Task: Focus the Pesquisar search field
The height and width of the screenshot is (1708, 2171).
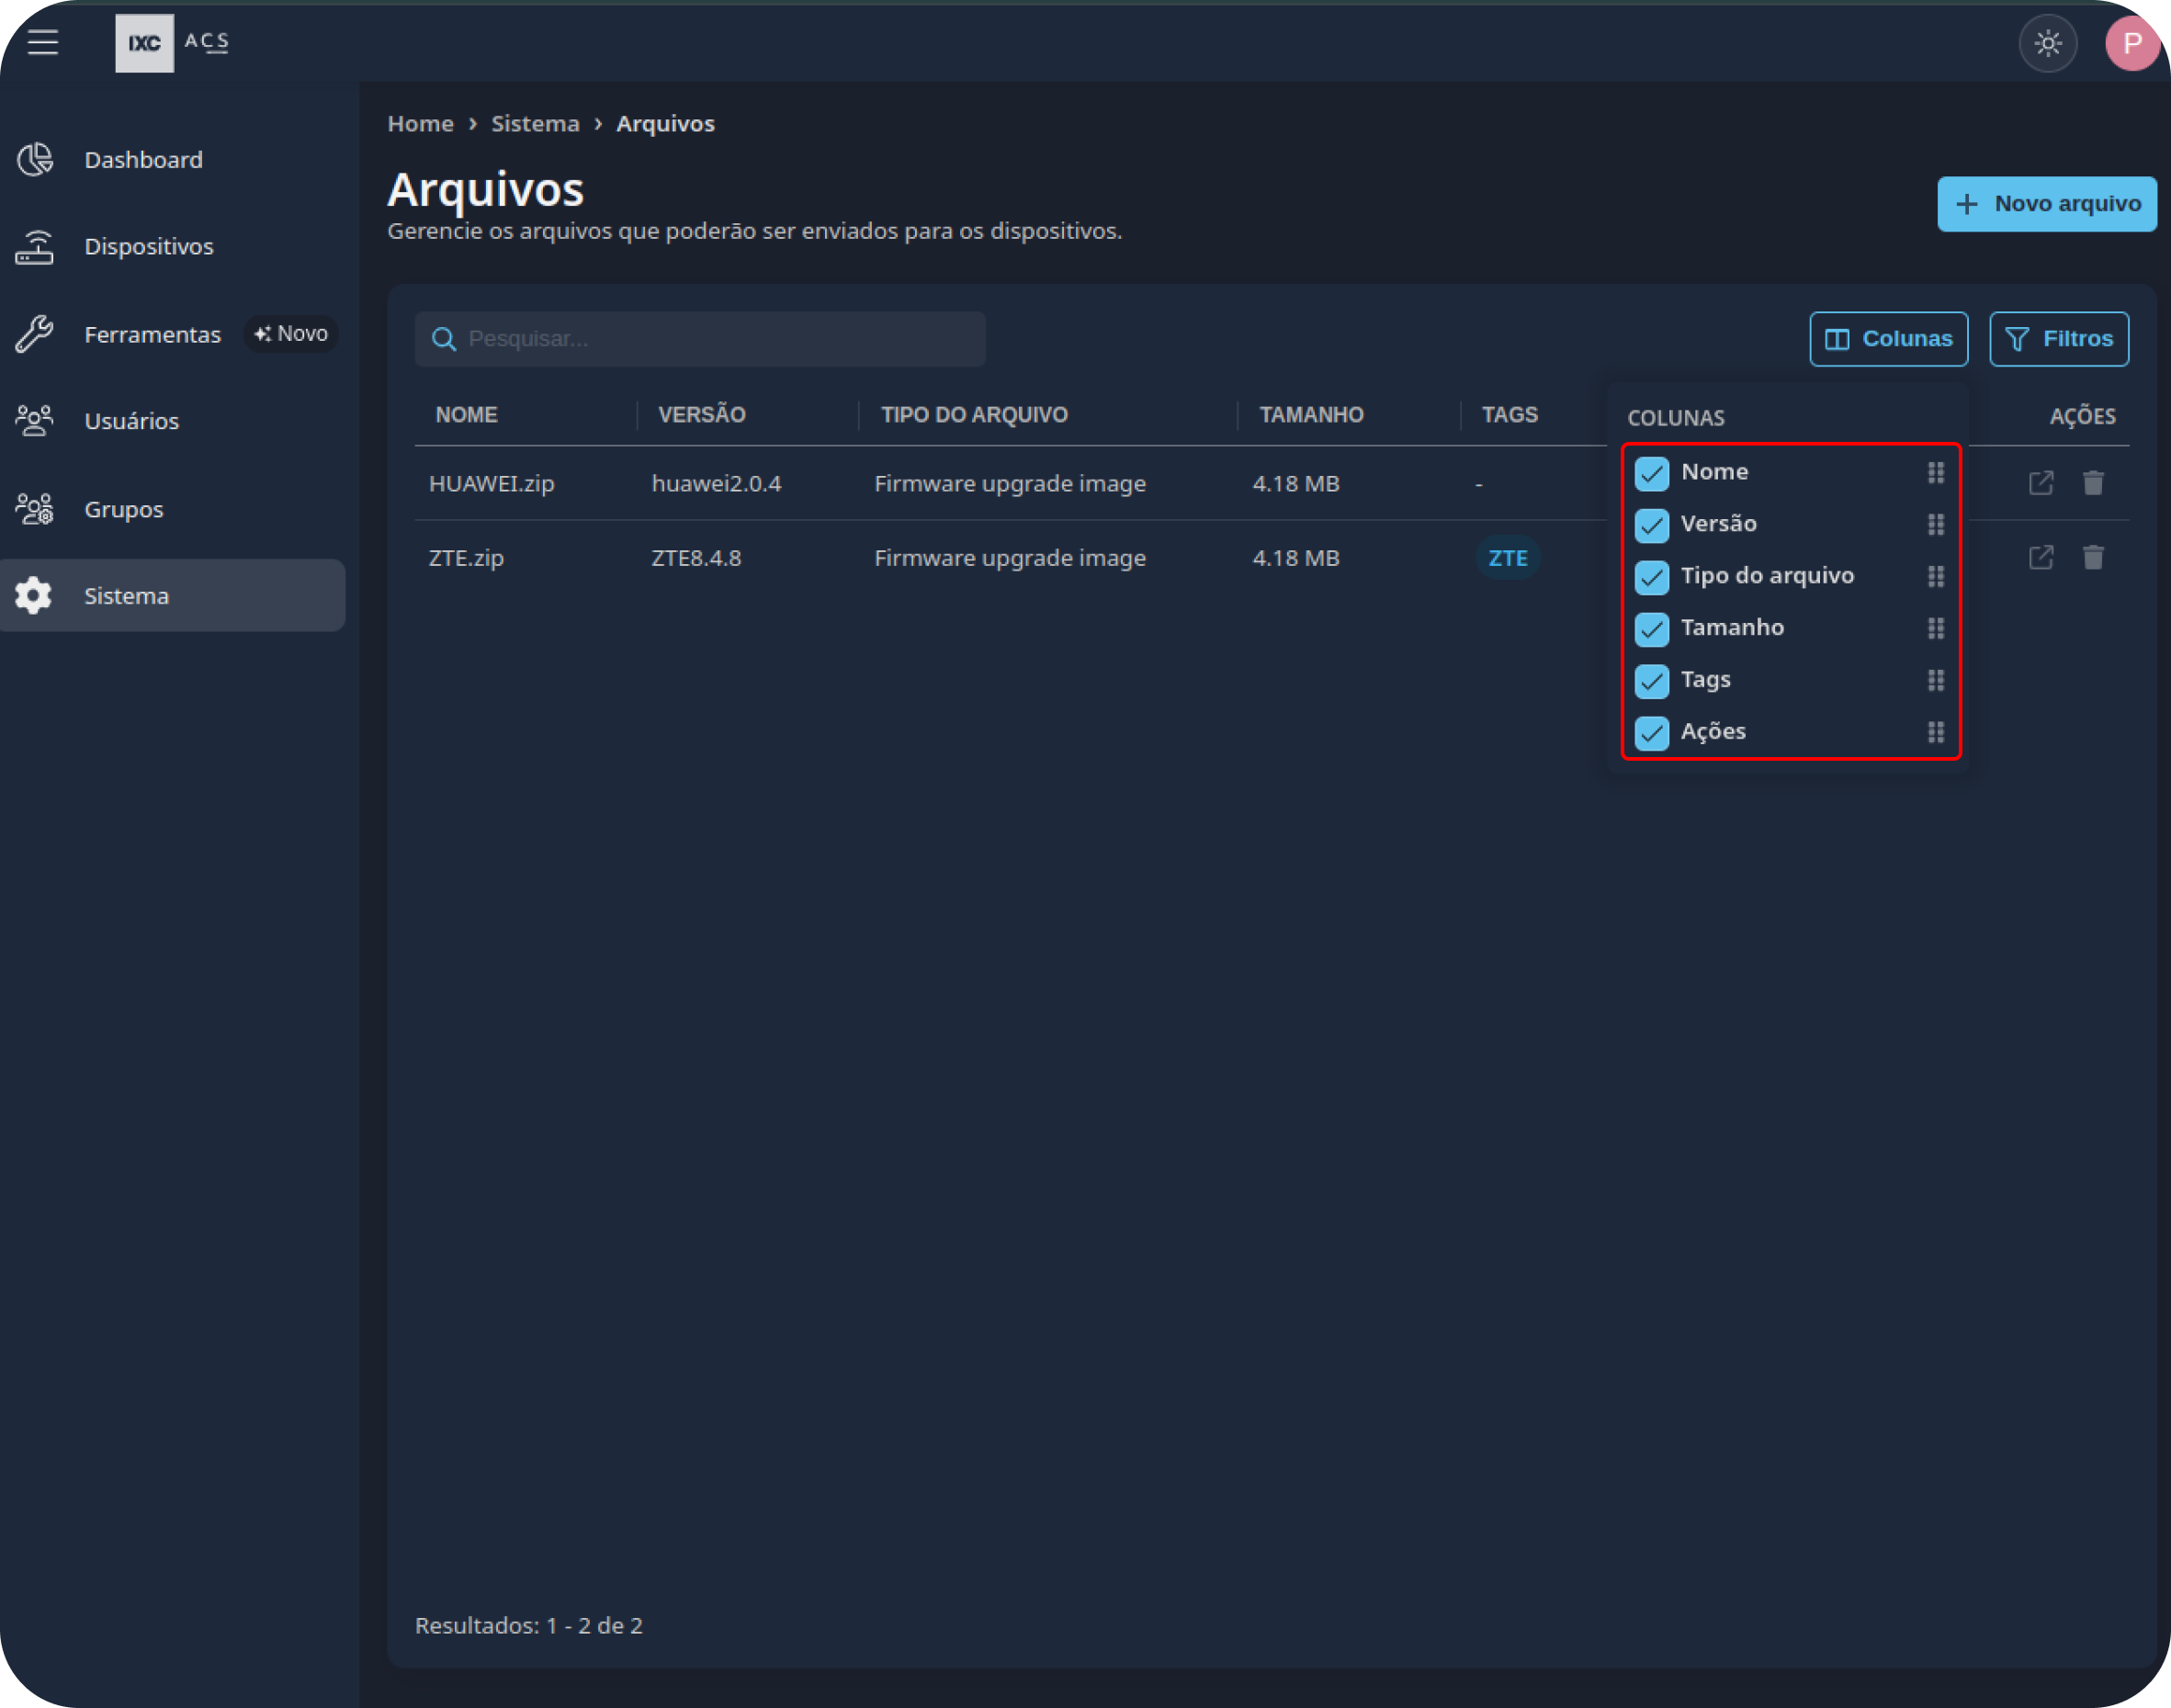Action: pyautogui.click(x=700, y=339)
